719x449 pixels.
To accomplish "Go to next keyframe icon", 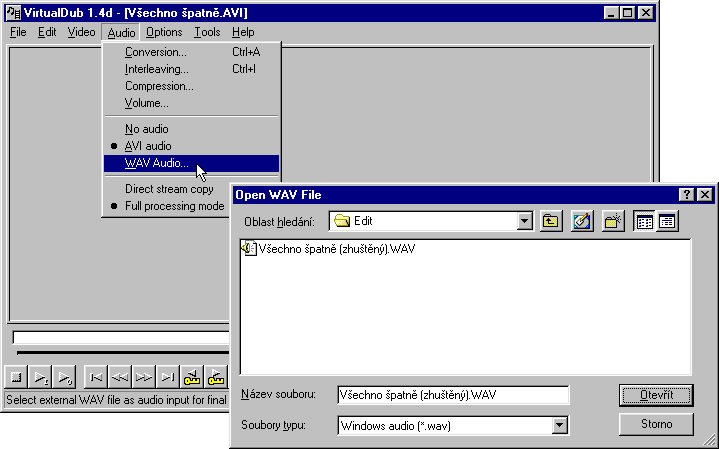I will pos(216,377).
